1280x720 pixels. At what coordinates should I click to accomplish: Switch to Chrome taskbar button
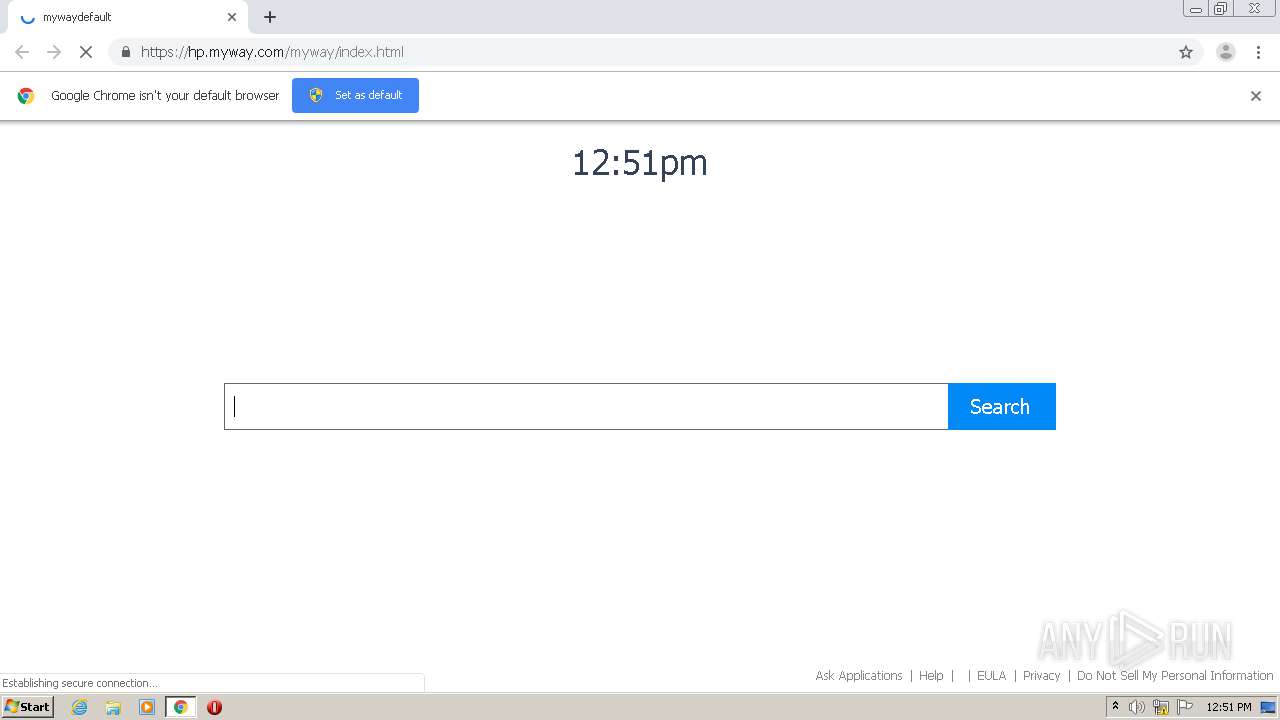(181, 707)
